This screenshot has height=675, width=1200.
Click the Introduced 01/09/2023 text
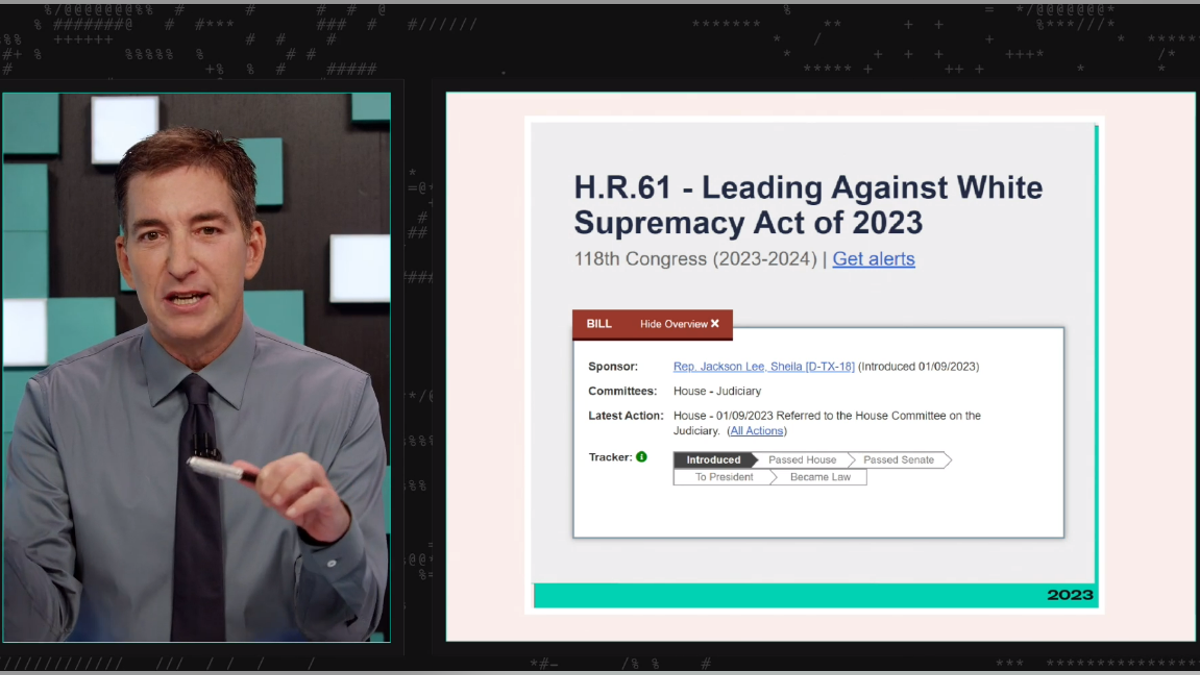point(919,367)
